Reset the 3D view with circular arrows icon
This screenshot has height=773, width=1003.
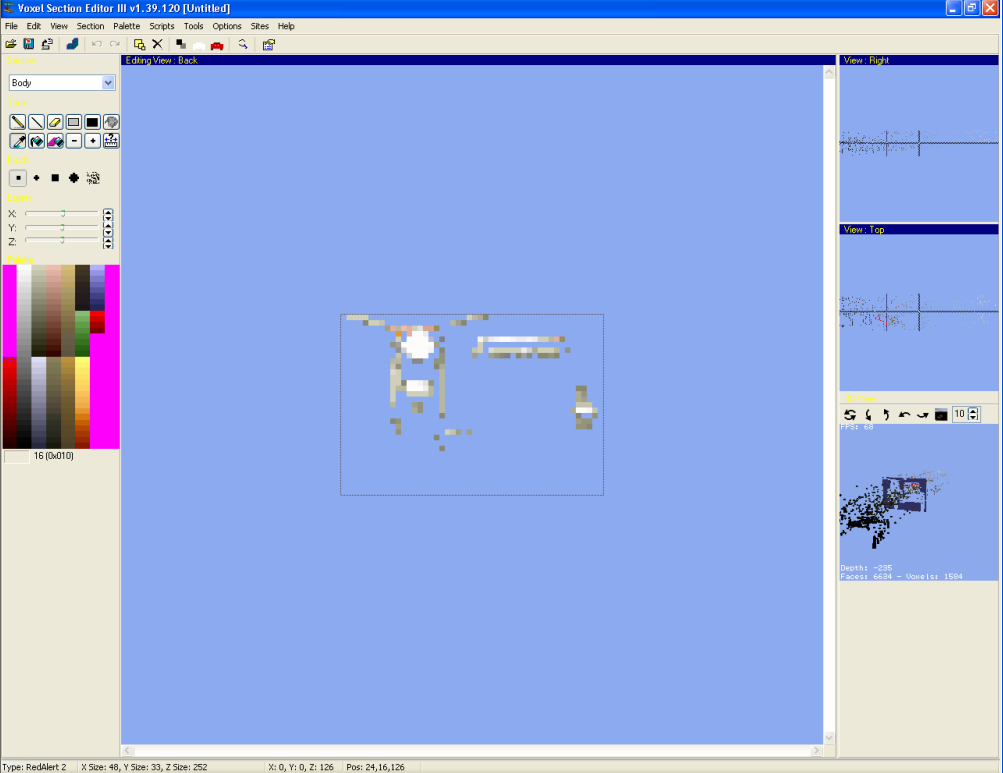850,415
